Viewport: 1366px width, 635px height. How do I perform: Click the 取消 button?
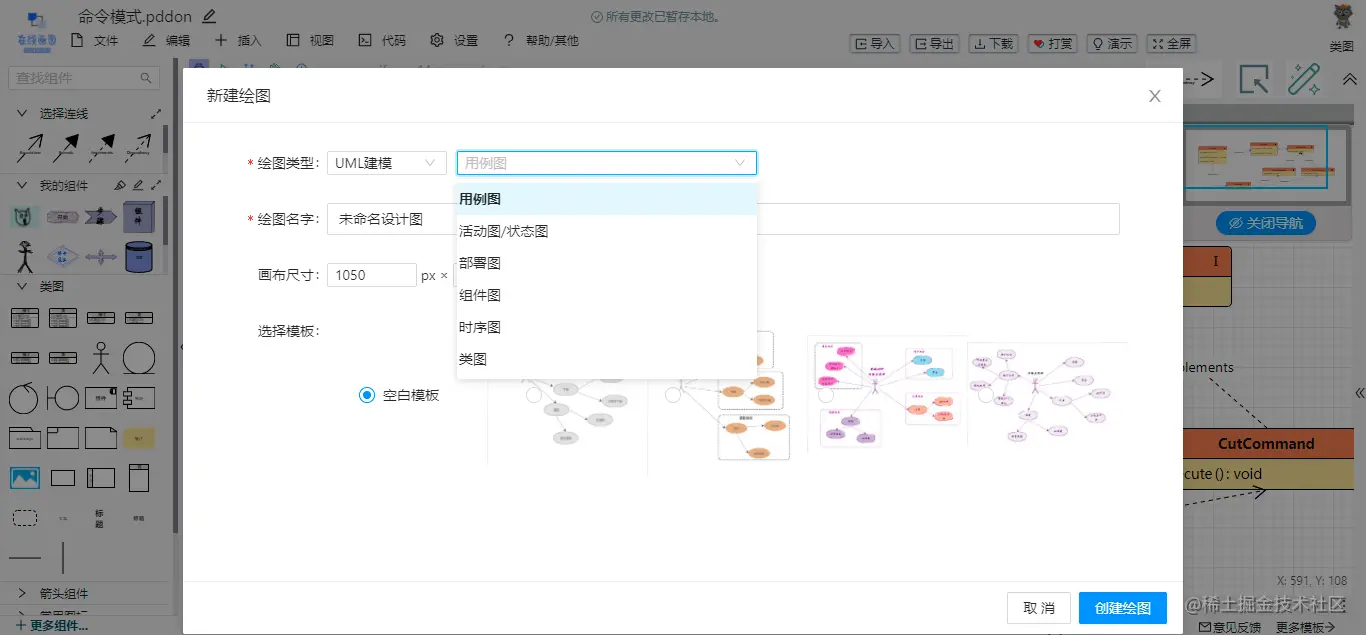tap(1039, 608)
